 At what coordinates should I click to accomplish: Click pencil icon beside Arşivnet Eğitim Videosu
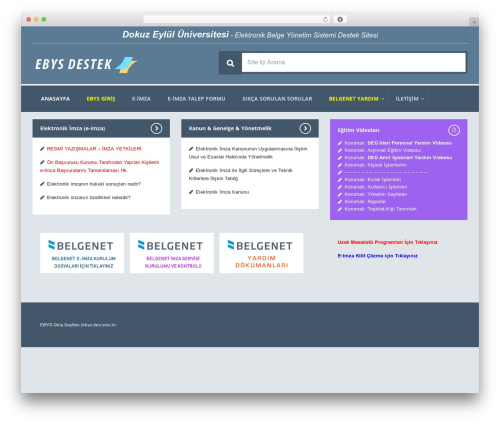pyautogui.click(x=340, y=150)
